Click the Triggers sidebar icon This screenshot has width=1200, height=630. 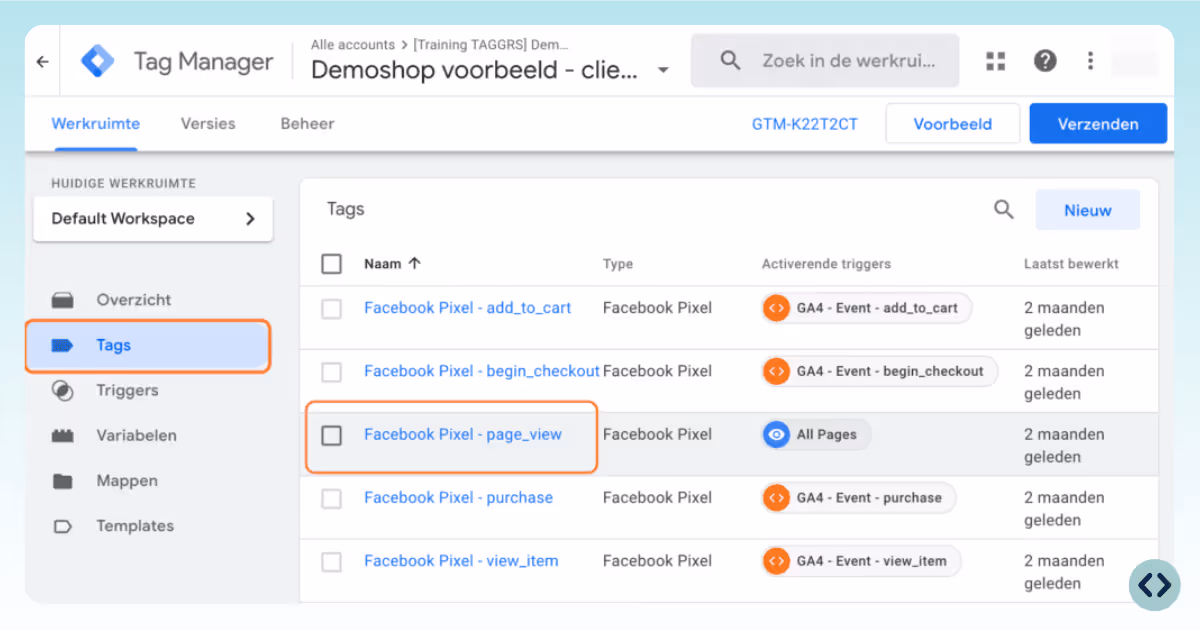point(62,391)
